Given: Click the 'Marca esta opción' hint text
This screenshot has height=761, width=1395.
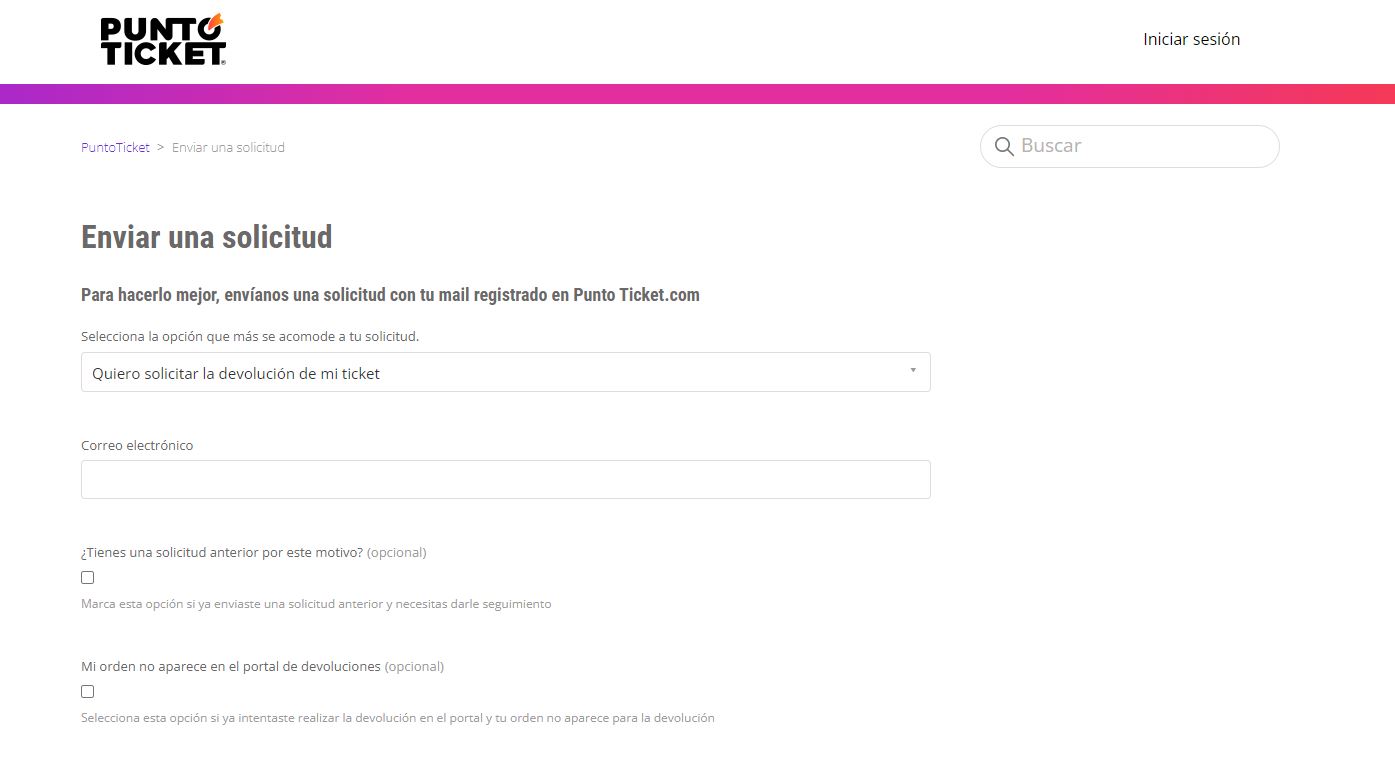Looking at the screenshot, I should pyautogui.click(x=316, y=604).
